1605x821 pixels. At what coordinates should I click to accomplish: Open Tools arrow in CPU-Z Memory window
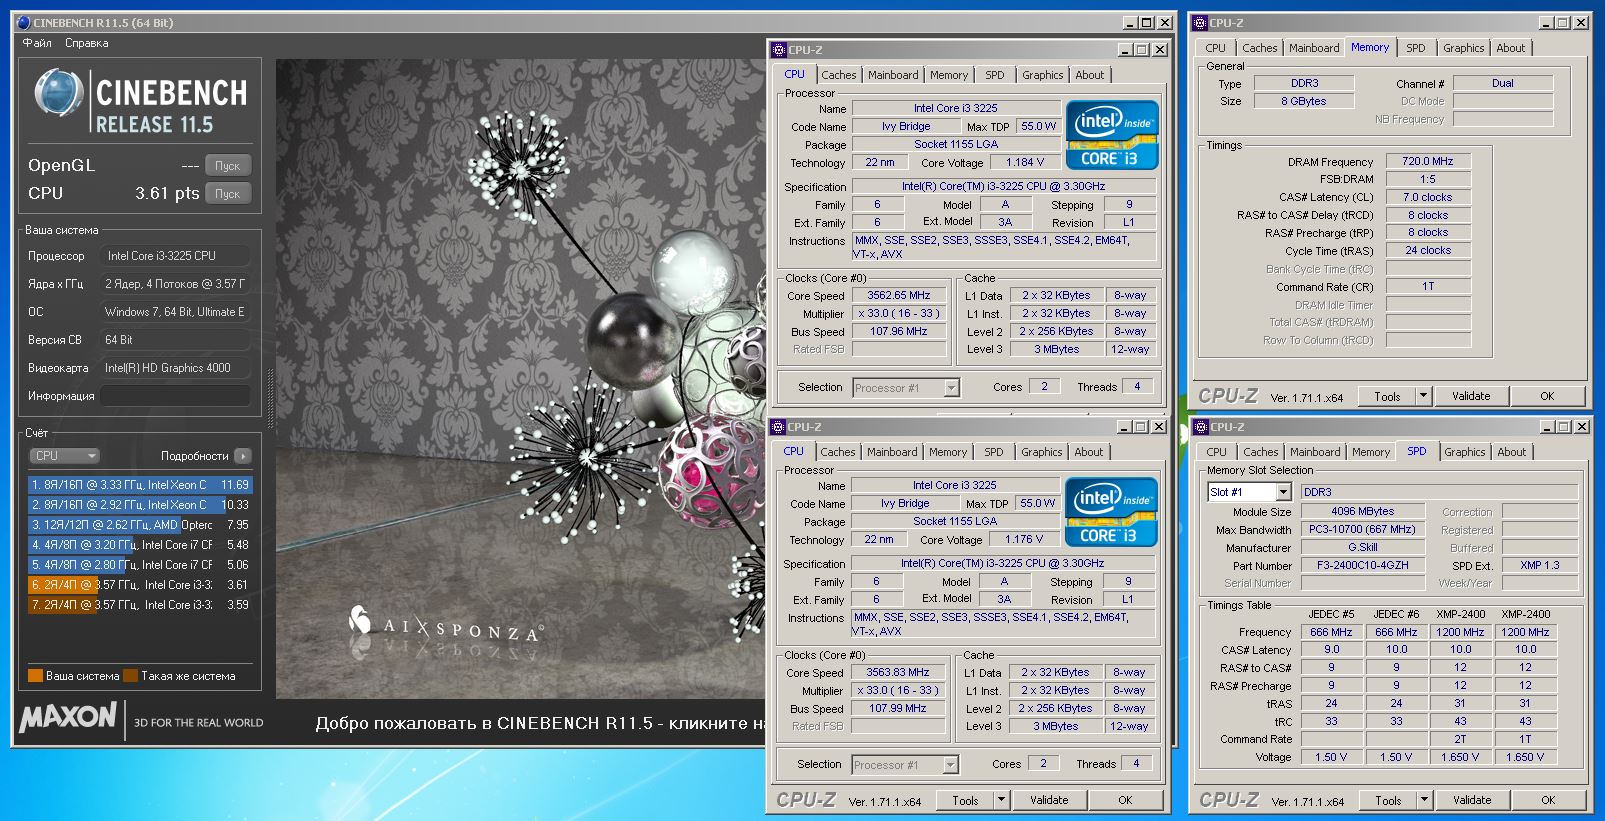(x=1424, y=396)
